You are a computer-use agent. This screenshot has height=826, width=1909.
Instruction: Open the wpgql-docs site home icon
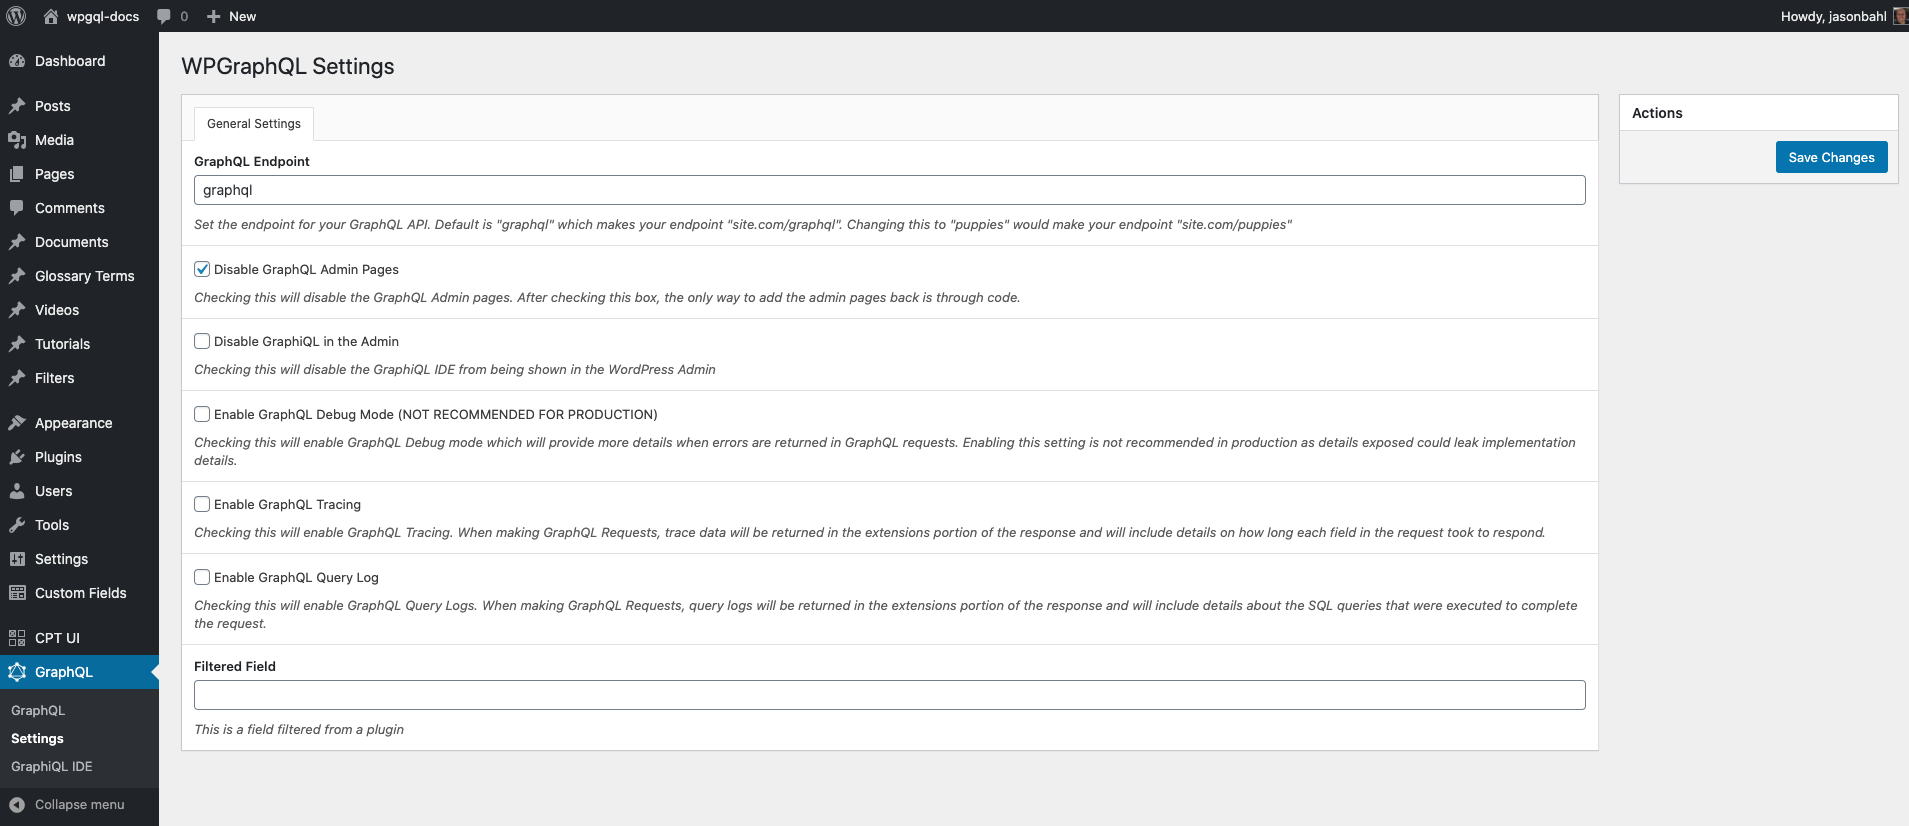[x=51, y=16]
